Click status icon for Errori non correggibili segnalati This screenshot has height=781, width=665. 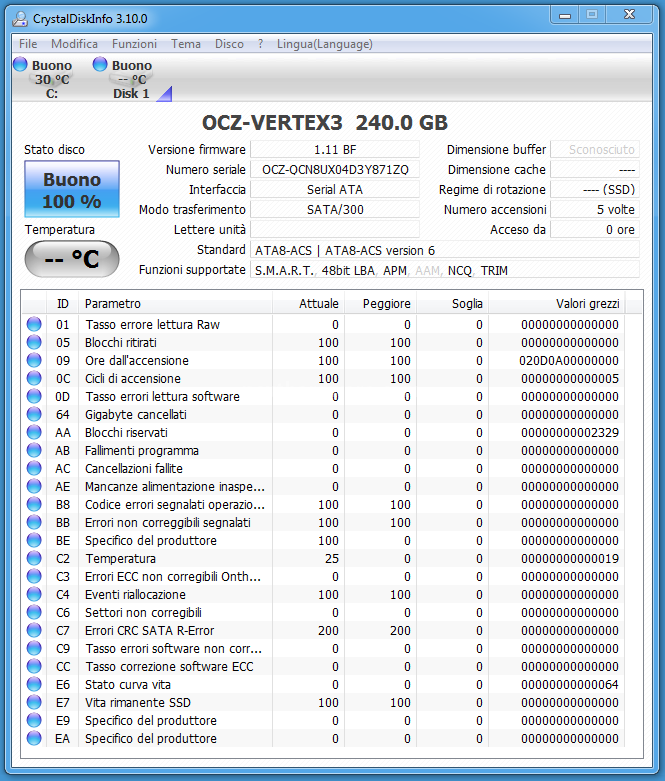34,522
